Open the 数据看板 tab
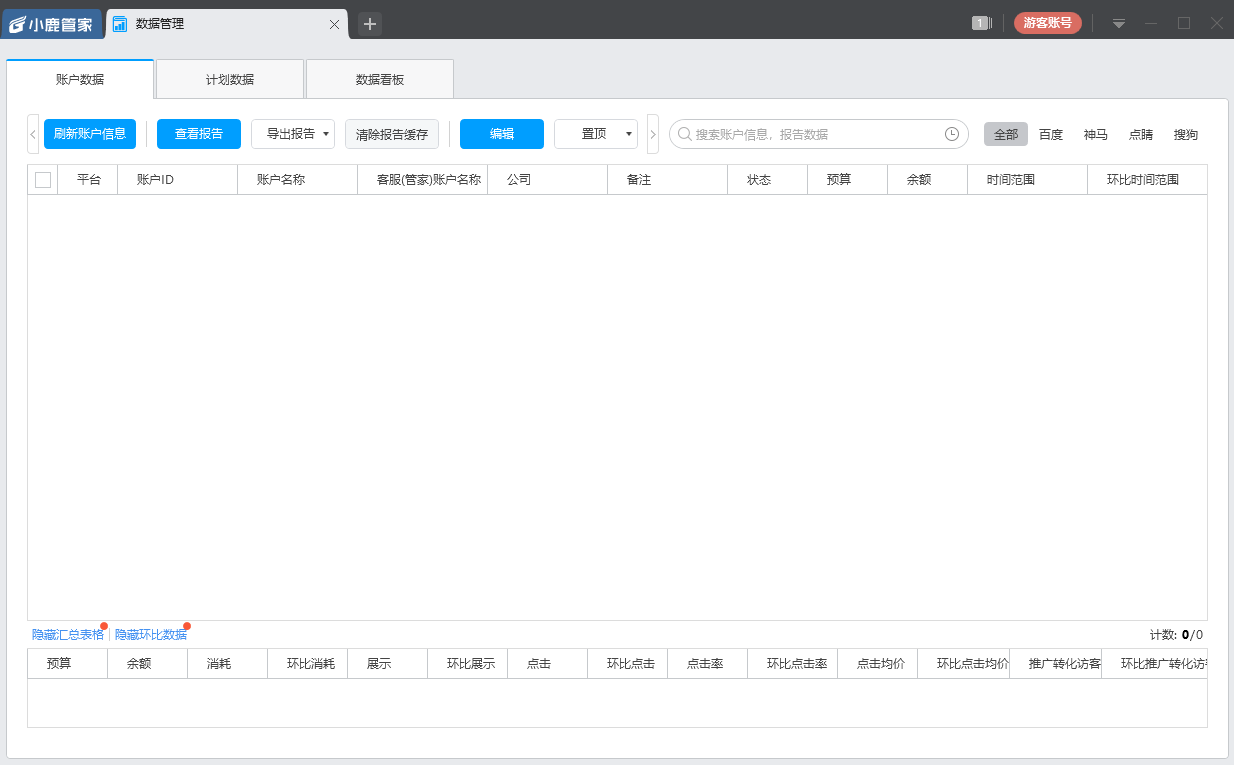The height and width of the screenshot is (765, 1234). tap(379, 78)
